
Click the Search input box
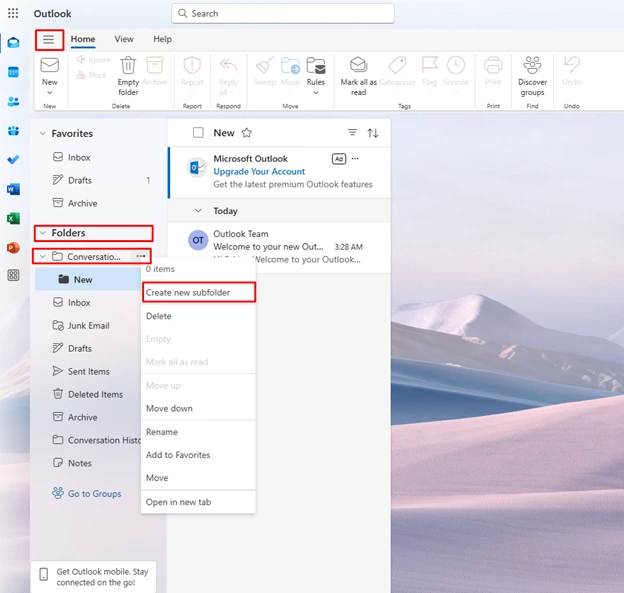point(283,14)
